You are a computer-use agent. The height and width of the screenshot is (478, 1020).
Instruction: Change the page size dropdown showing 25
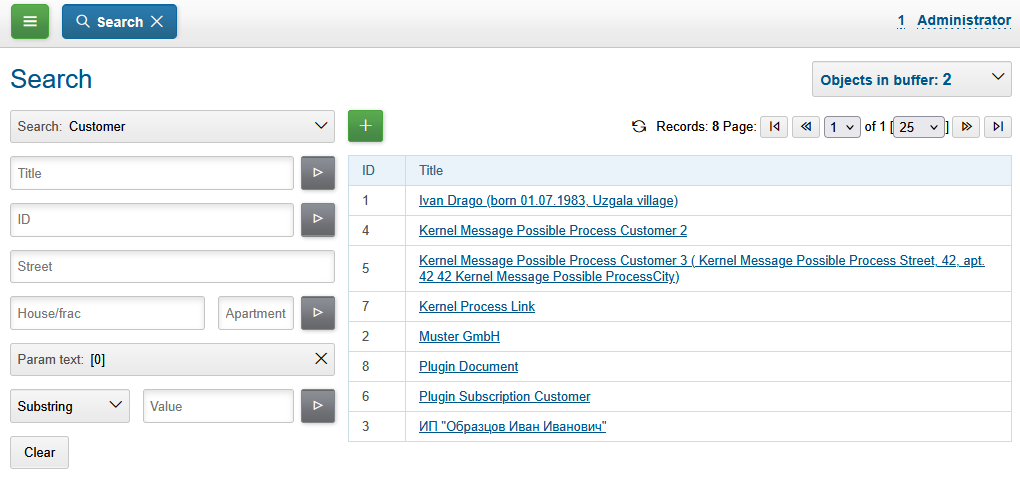tap(919, 127)
